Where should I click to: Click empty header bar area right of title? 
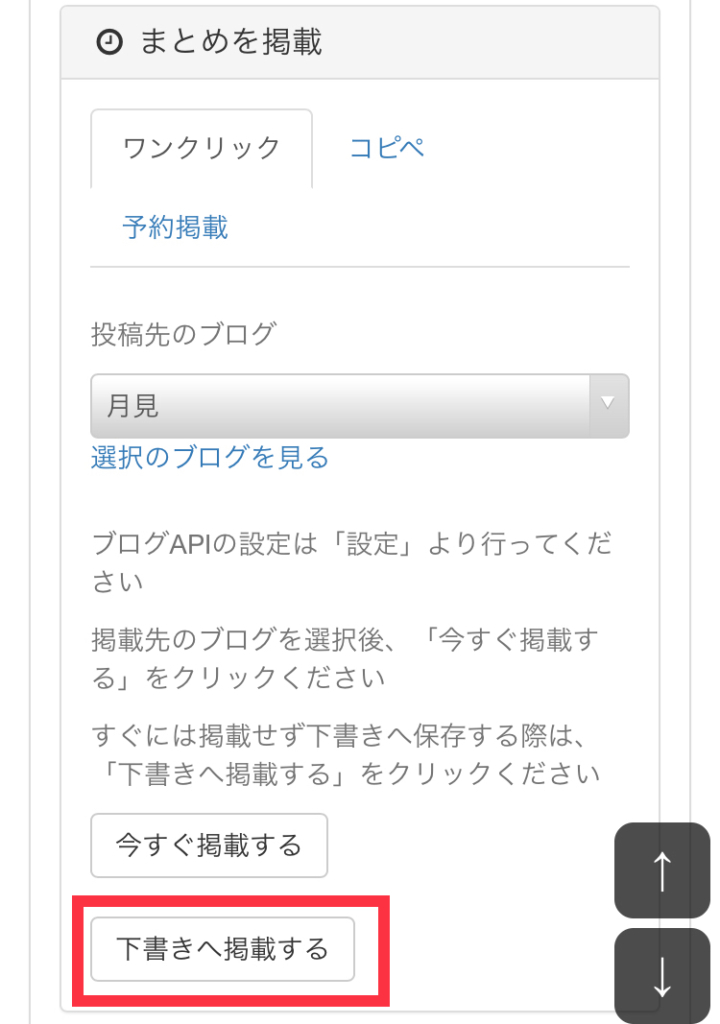pyautogui.click(x=490, y=42)
